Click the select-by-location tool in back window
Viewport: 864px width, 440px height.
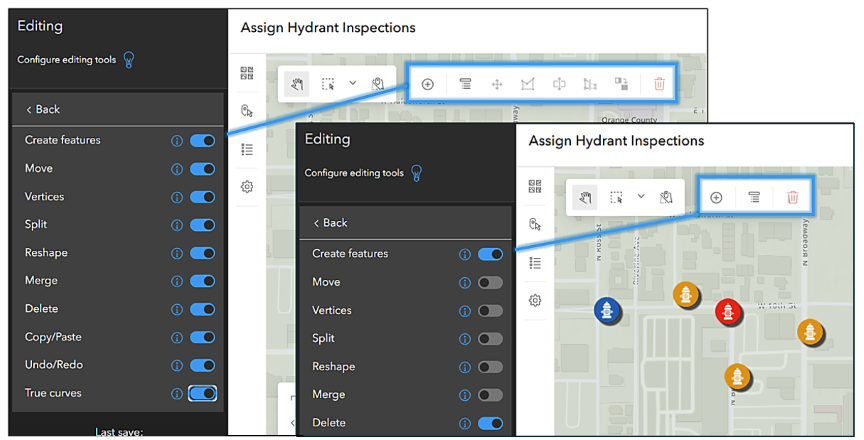pos(377,84)
